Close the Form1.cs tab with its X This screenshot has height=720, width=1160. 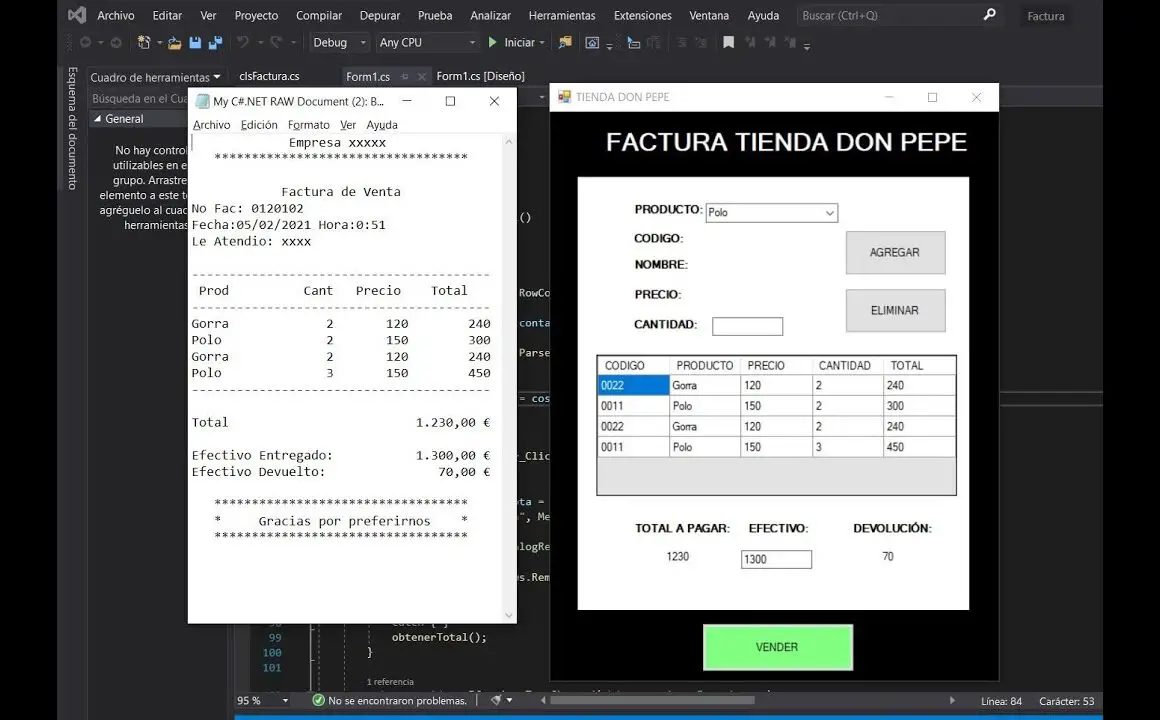421,76
